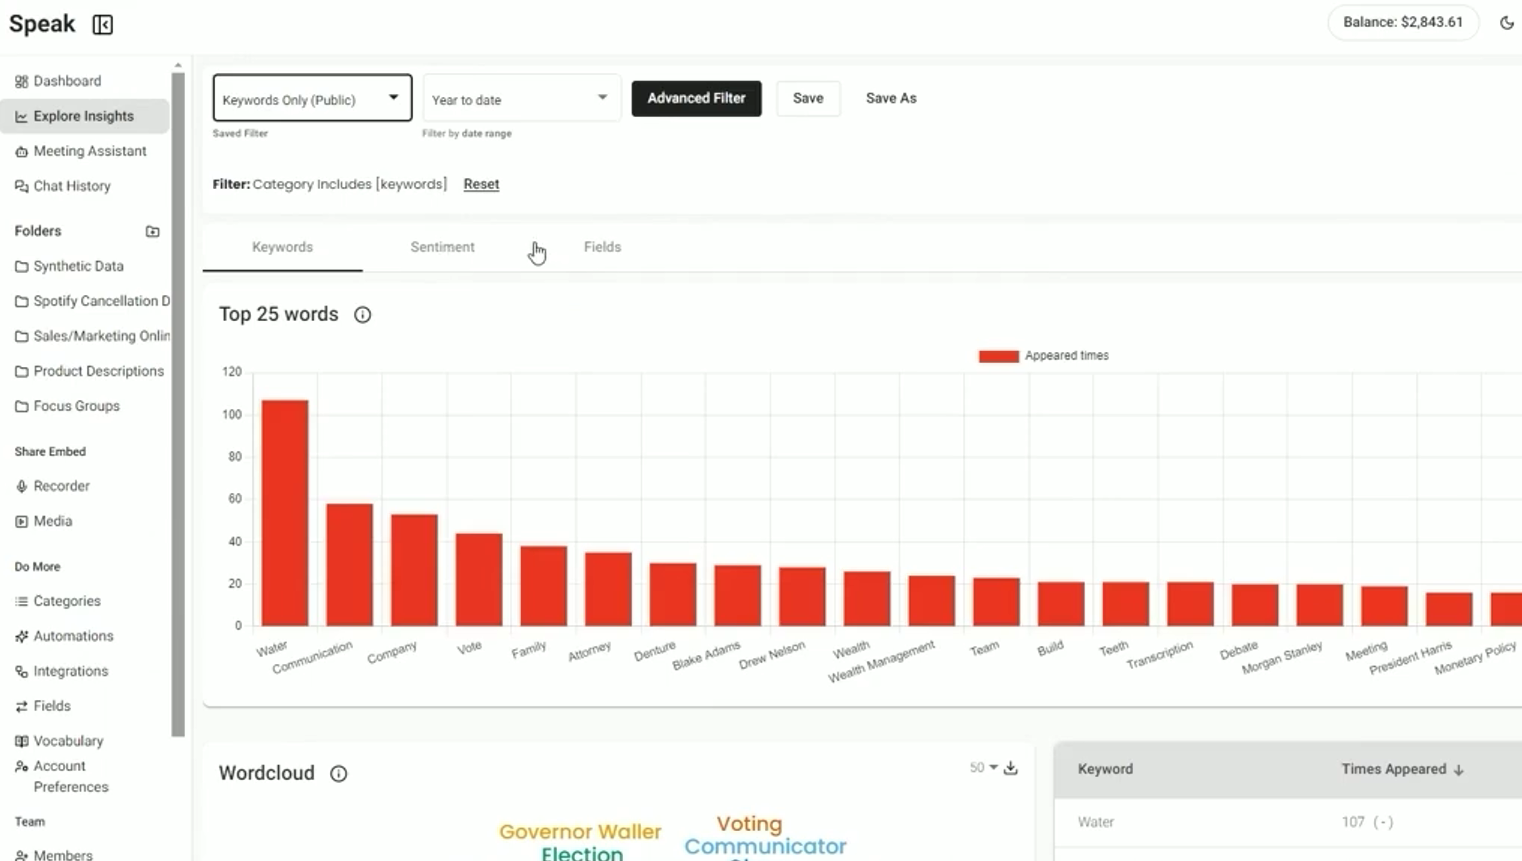Click the Categories list icon

click(21, 601)
